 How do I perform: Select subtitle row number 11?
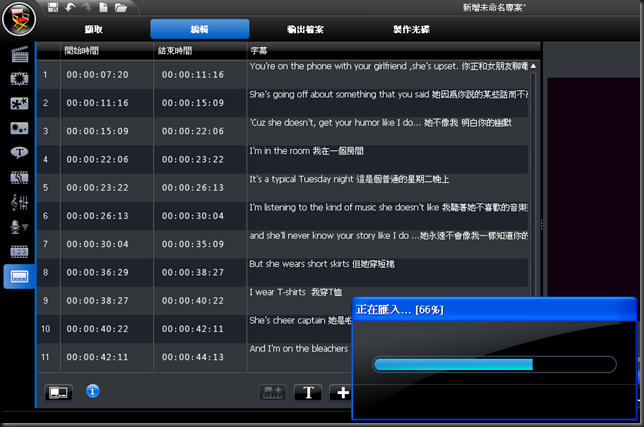point(45,358)
